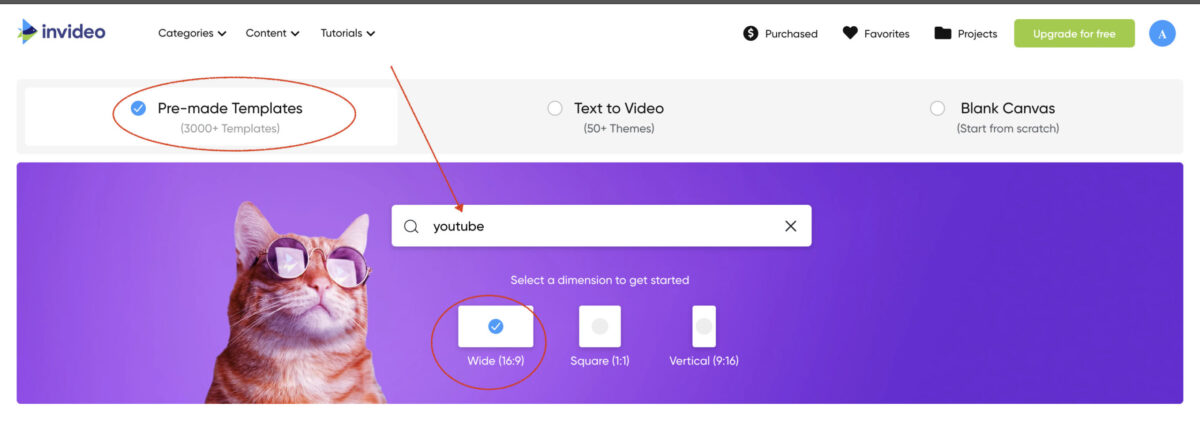This screenshot has height=423, width=1200.
Task: Click the magnifying glass search icon
Action: pos(411,226)
